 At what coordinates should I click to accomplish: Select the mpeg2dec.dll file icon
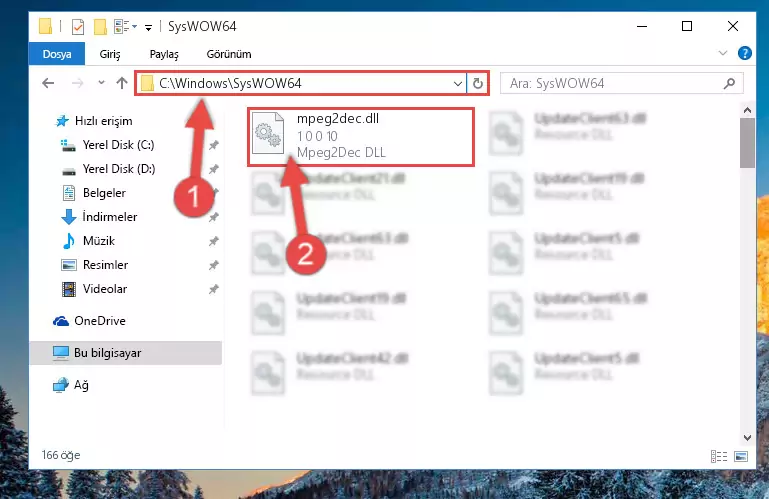tap(268, 133)
